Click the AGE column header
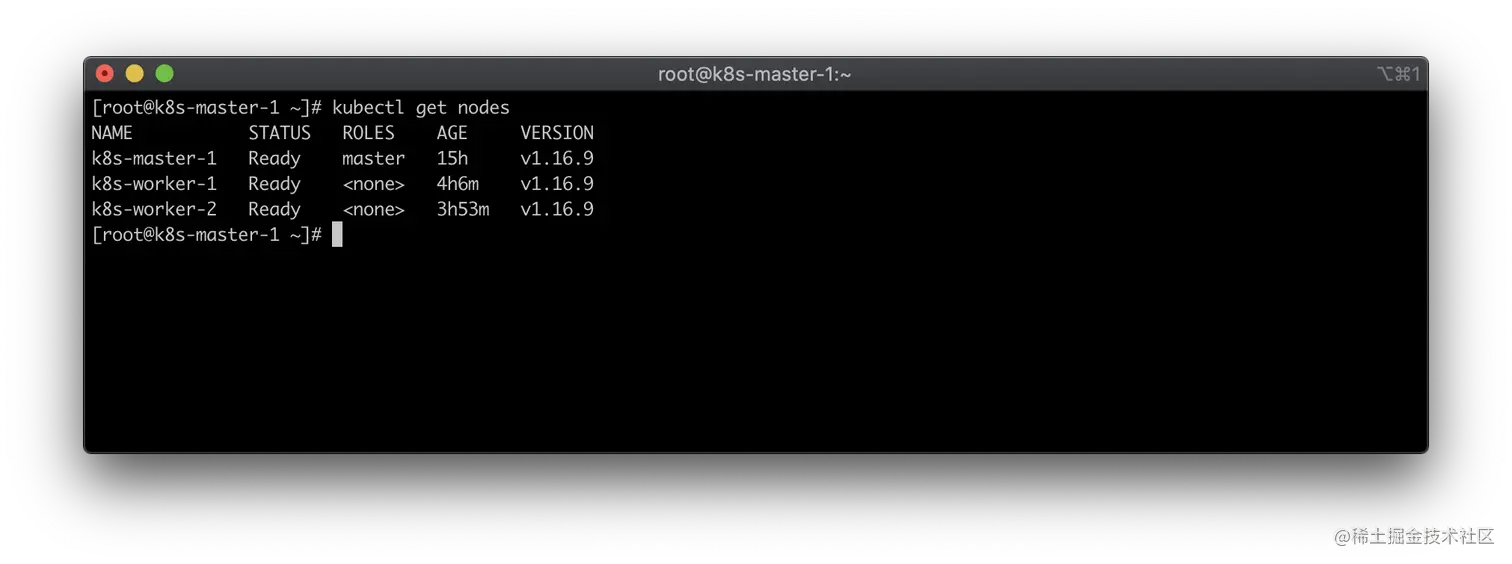1512x564 pixels. pos(452,133)
